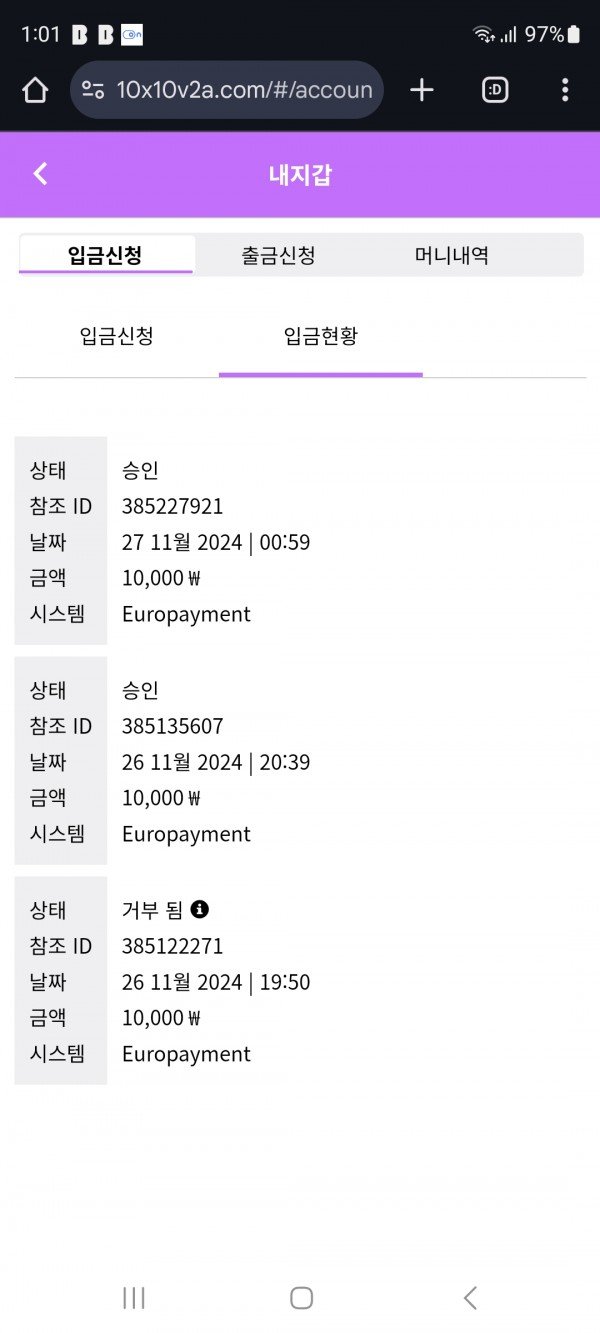The image size is (600, 1333).
Task: Select the top 입금신청 tab
Action: point(105,255)
